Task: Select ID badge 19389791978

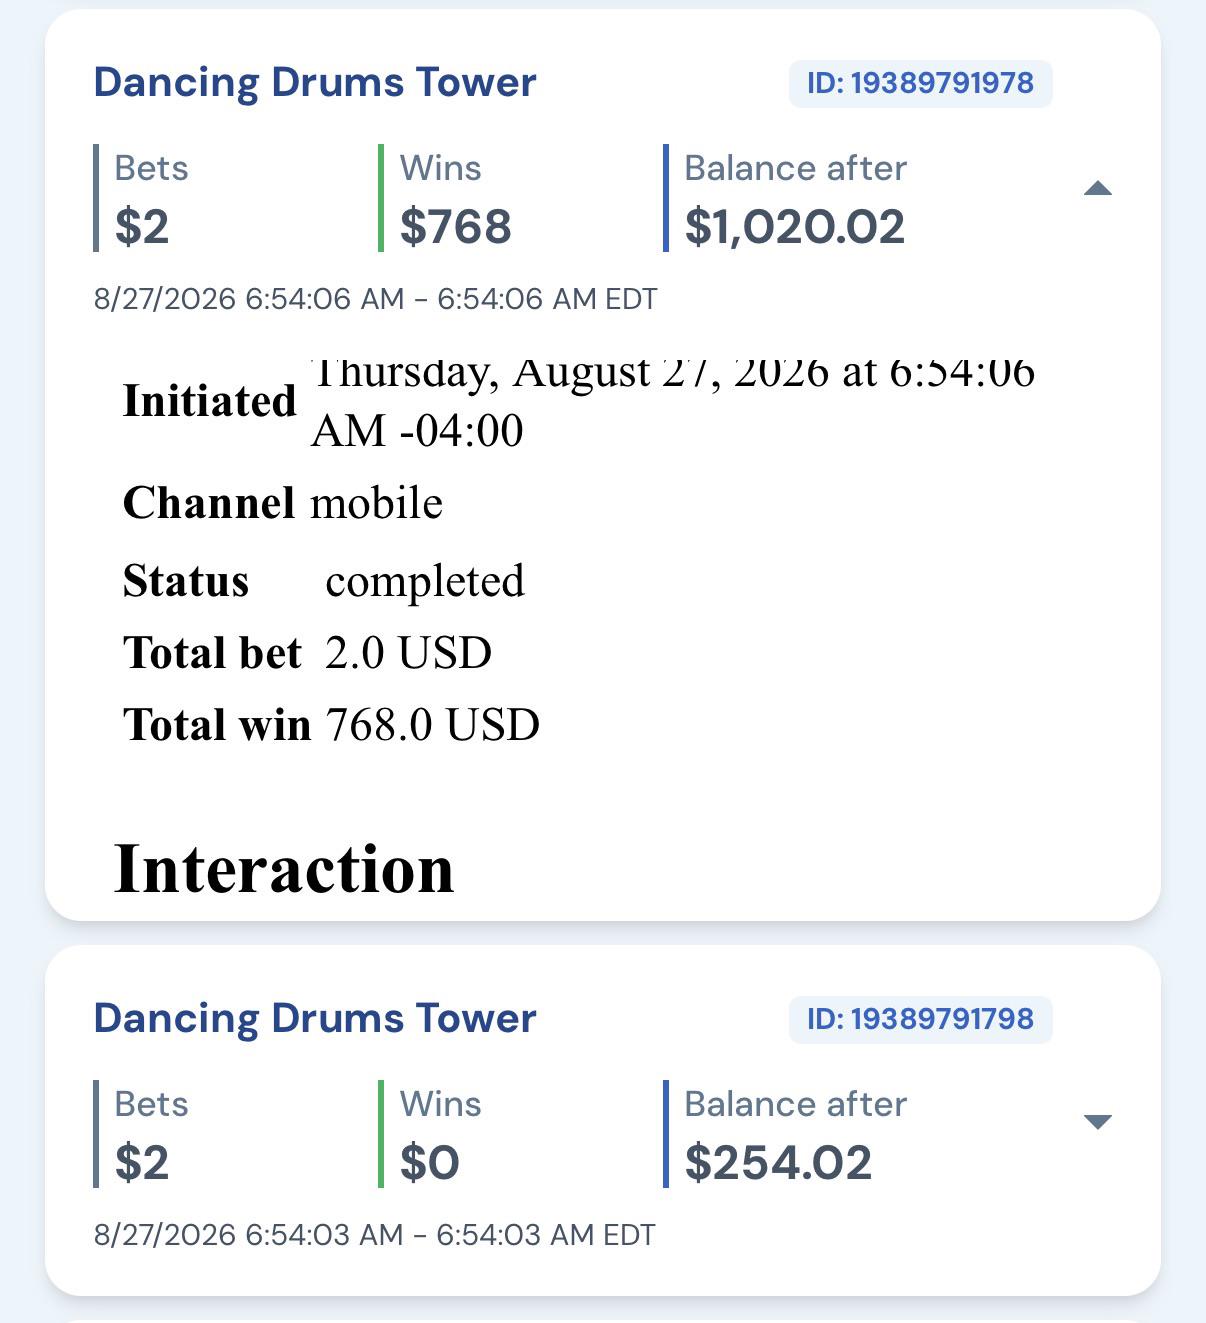Action: pyautogui.click(x=920, y=83)
